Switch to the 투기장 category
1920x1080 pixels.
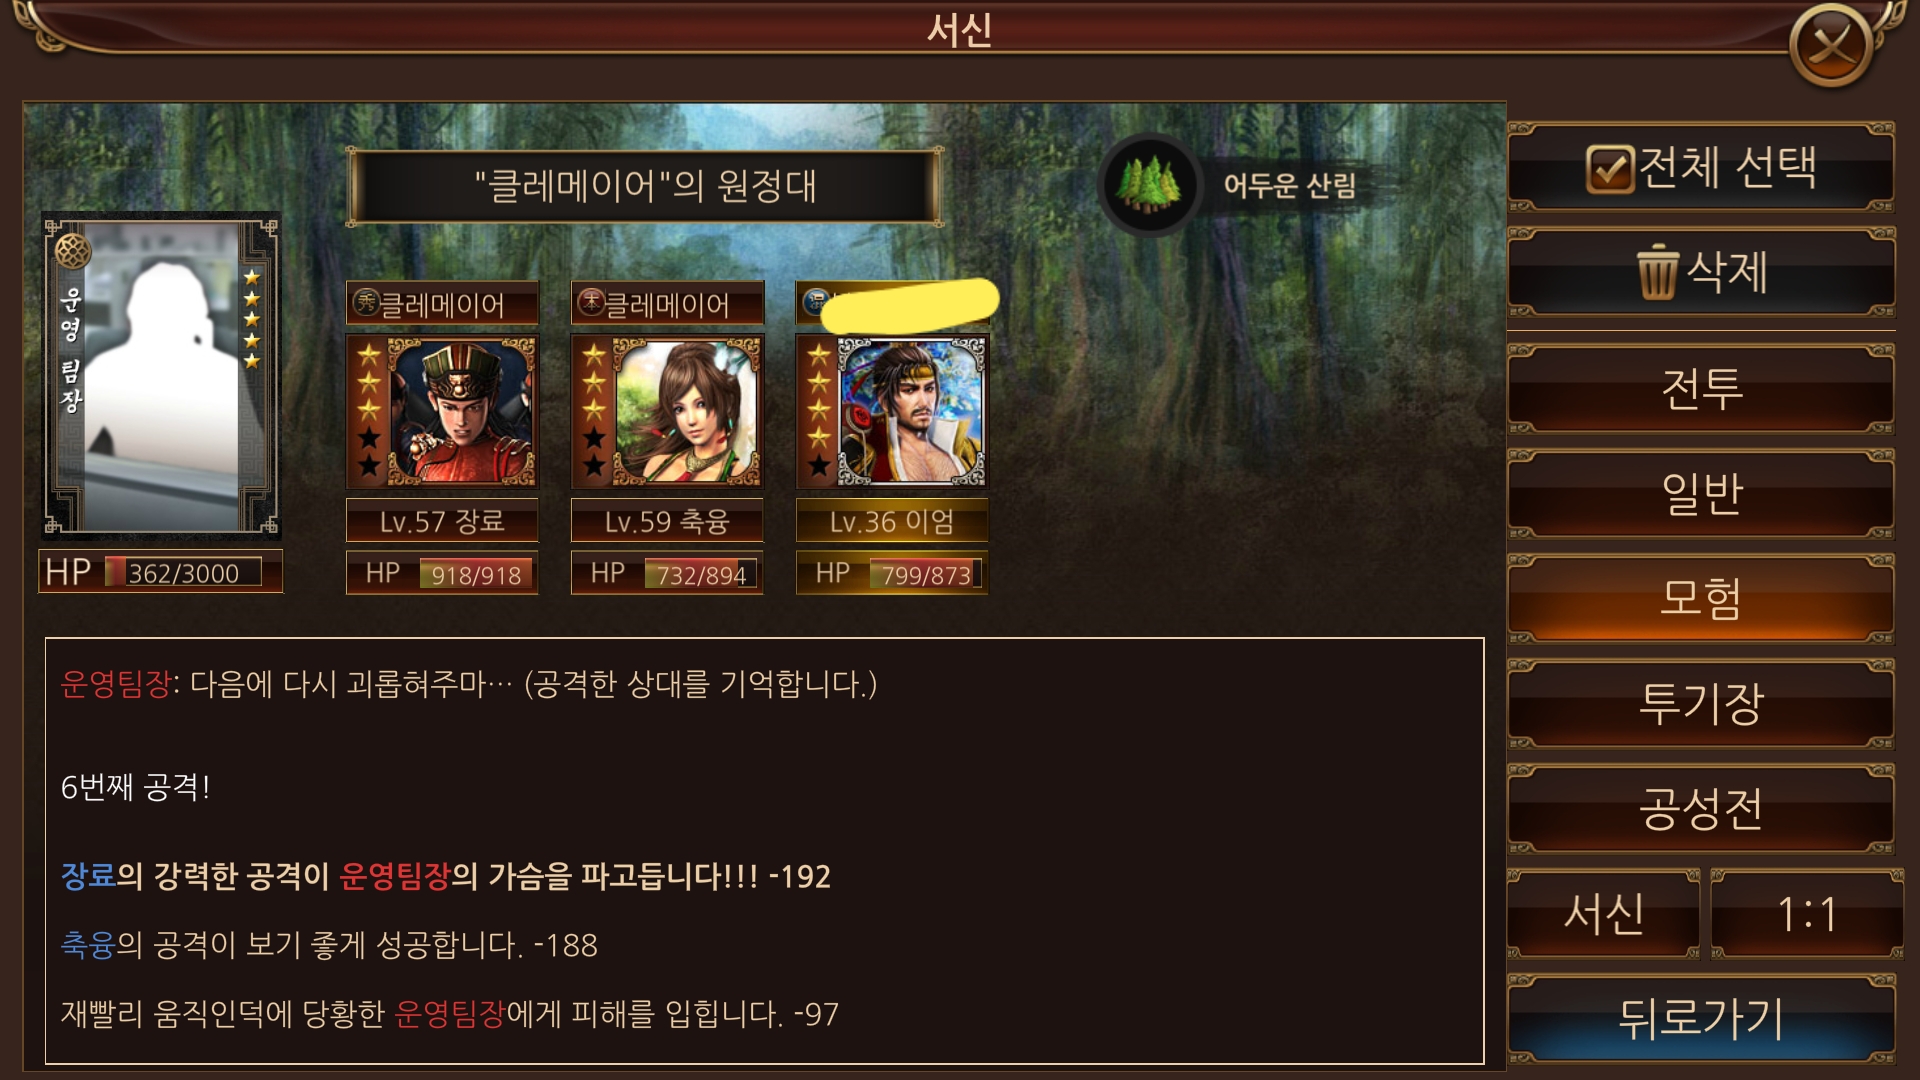click(1701, 704)
